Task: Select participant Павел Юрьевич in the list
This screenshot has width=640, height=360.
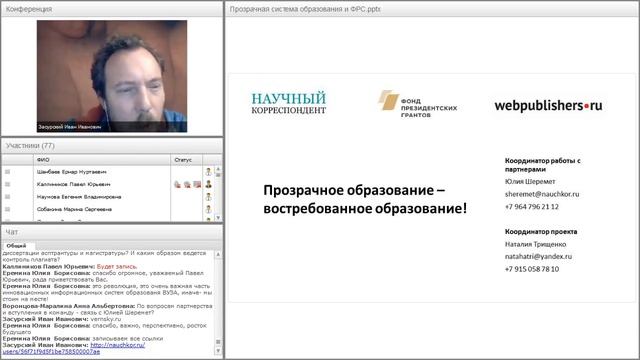Action: coord(73,184)
